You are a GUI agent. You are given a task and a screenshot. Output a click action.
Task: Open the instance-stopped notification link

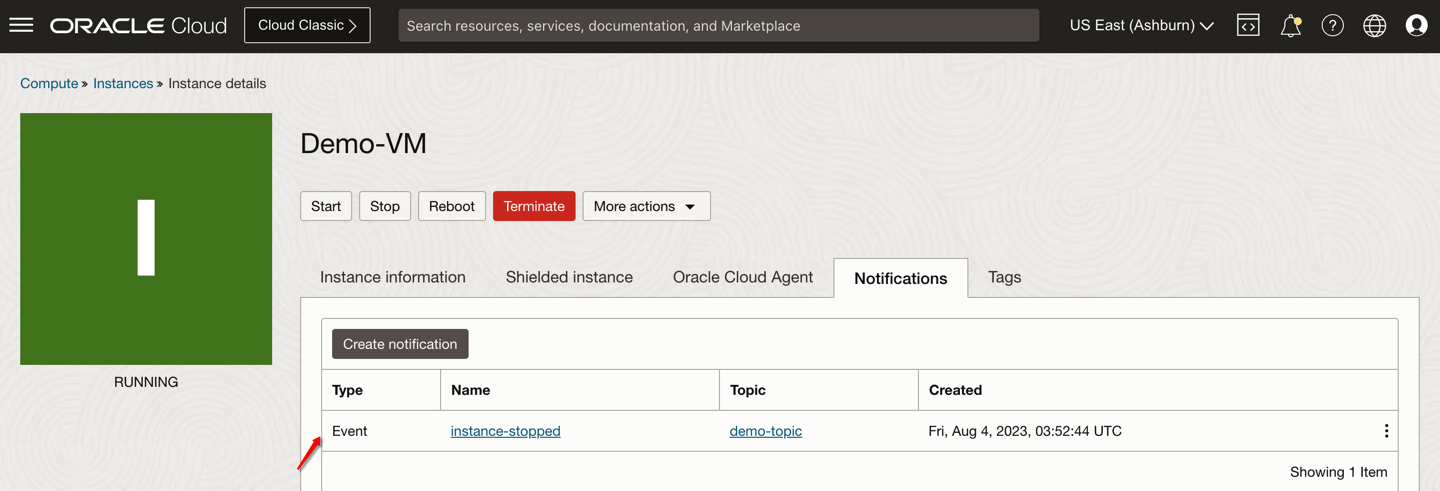(505, 431)
